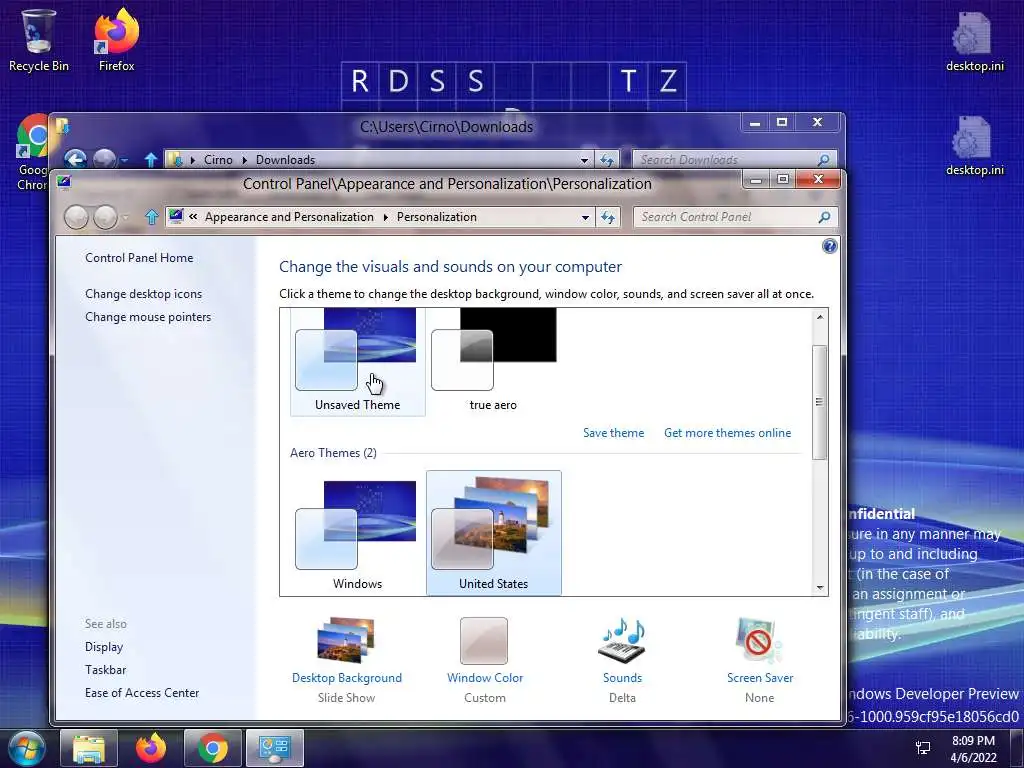1024x768 pixels.
Task: Click the theme list scrollbar thumb
Action: coord(820,401)
